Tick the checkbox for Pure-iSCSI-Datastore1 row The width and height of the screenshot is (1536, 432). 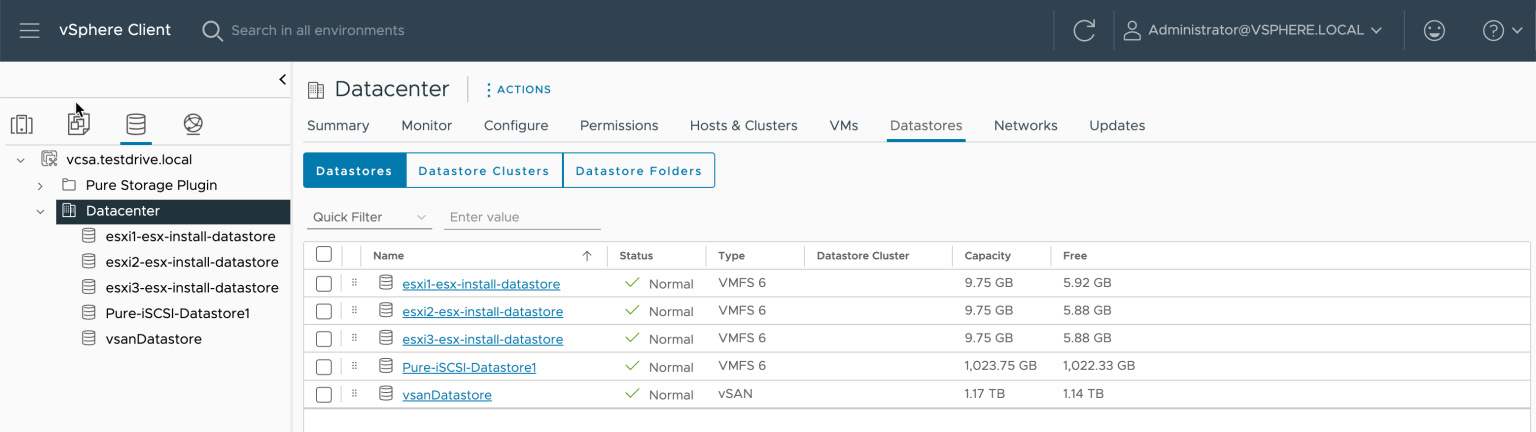pos(324,367)
